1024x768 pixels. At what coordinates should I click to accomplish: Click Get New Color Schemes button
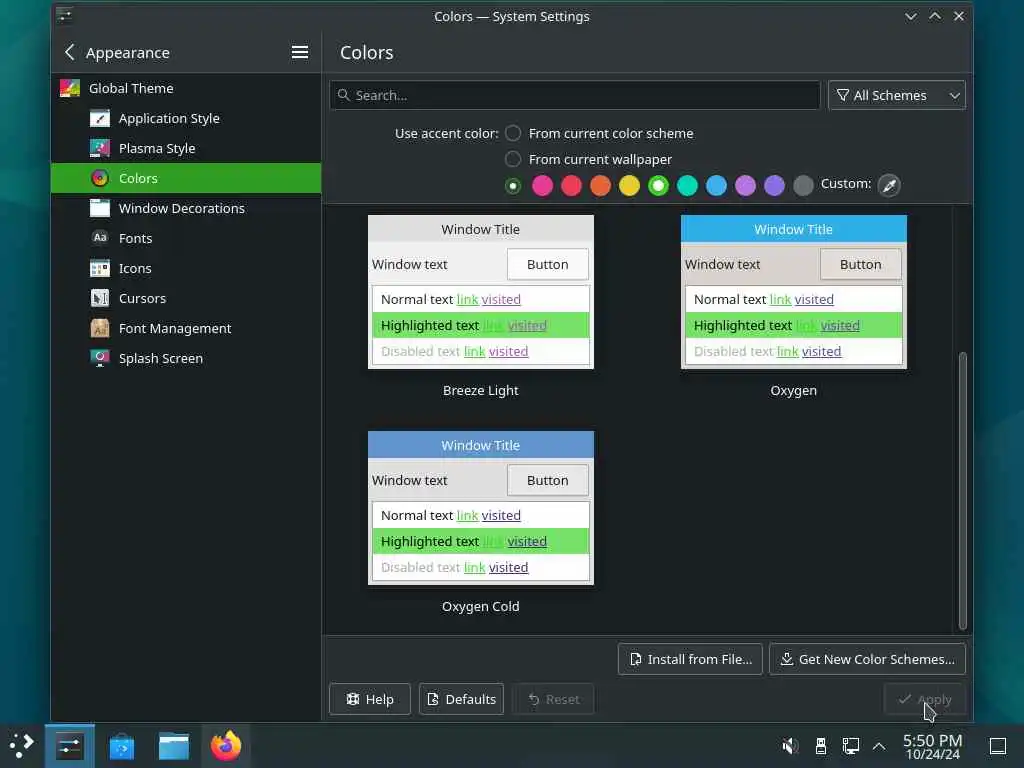(x=867, y=660)
